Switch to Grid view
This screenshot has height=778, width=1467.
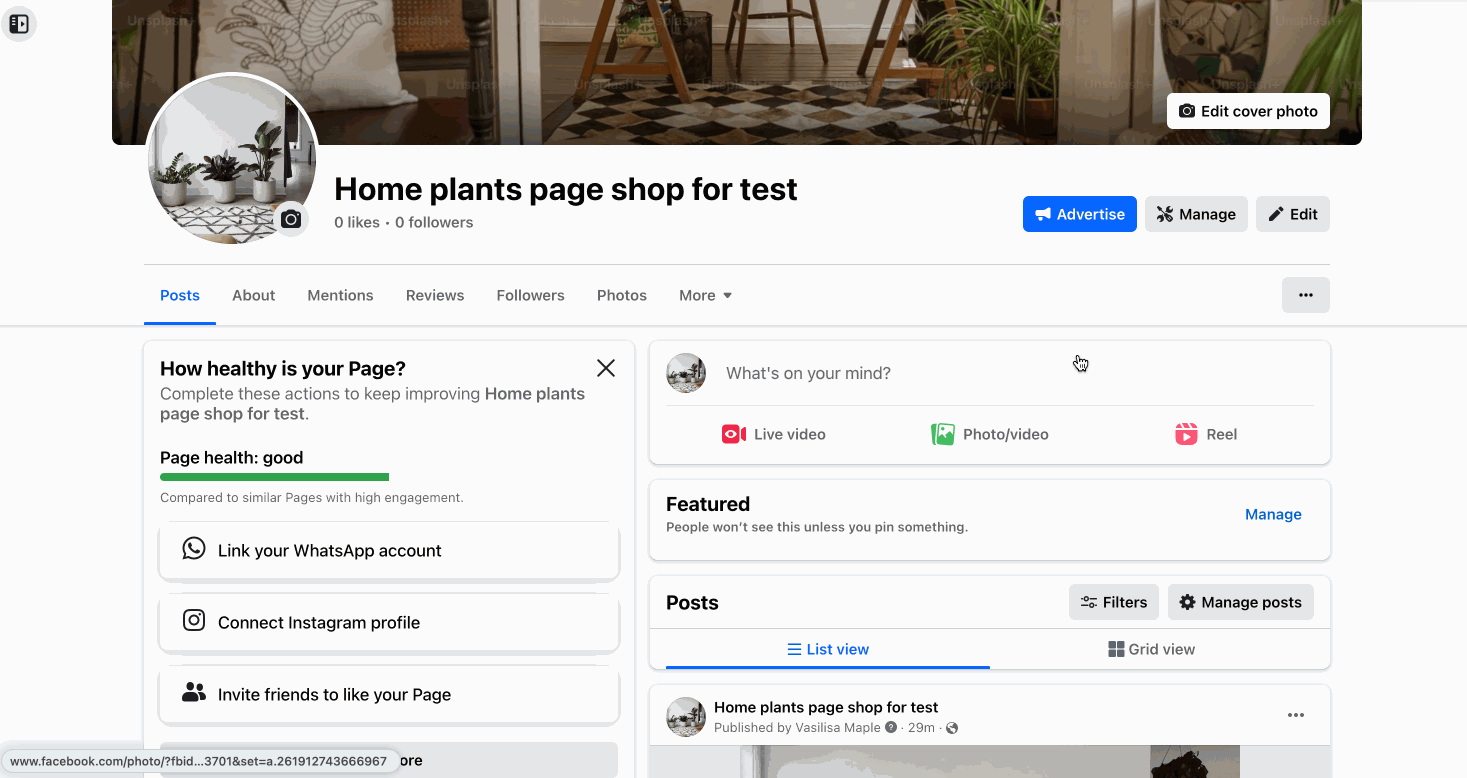1151,649
